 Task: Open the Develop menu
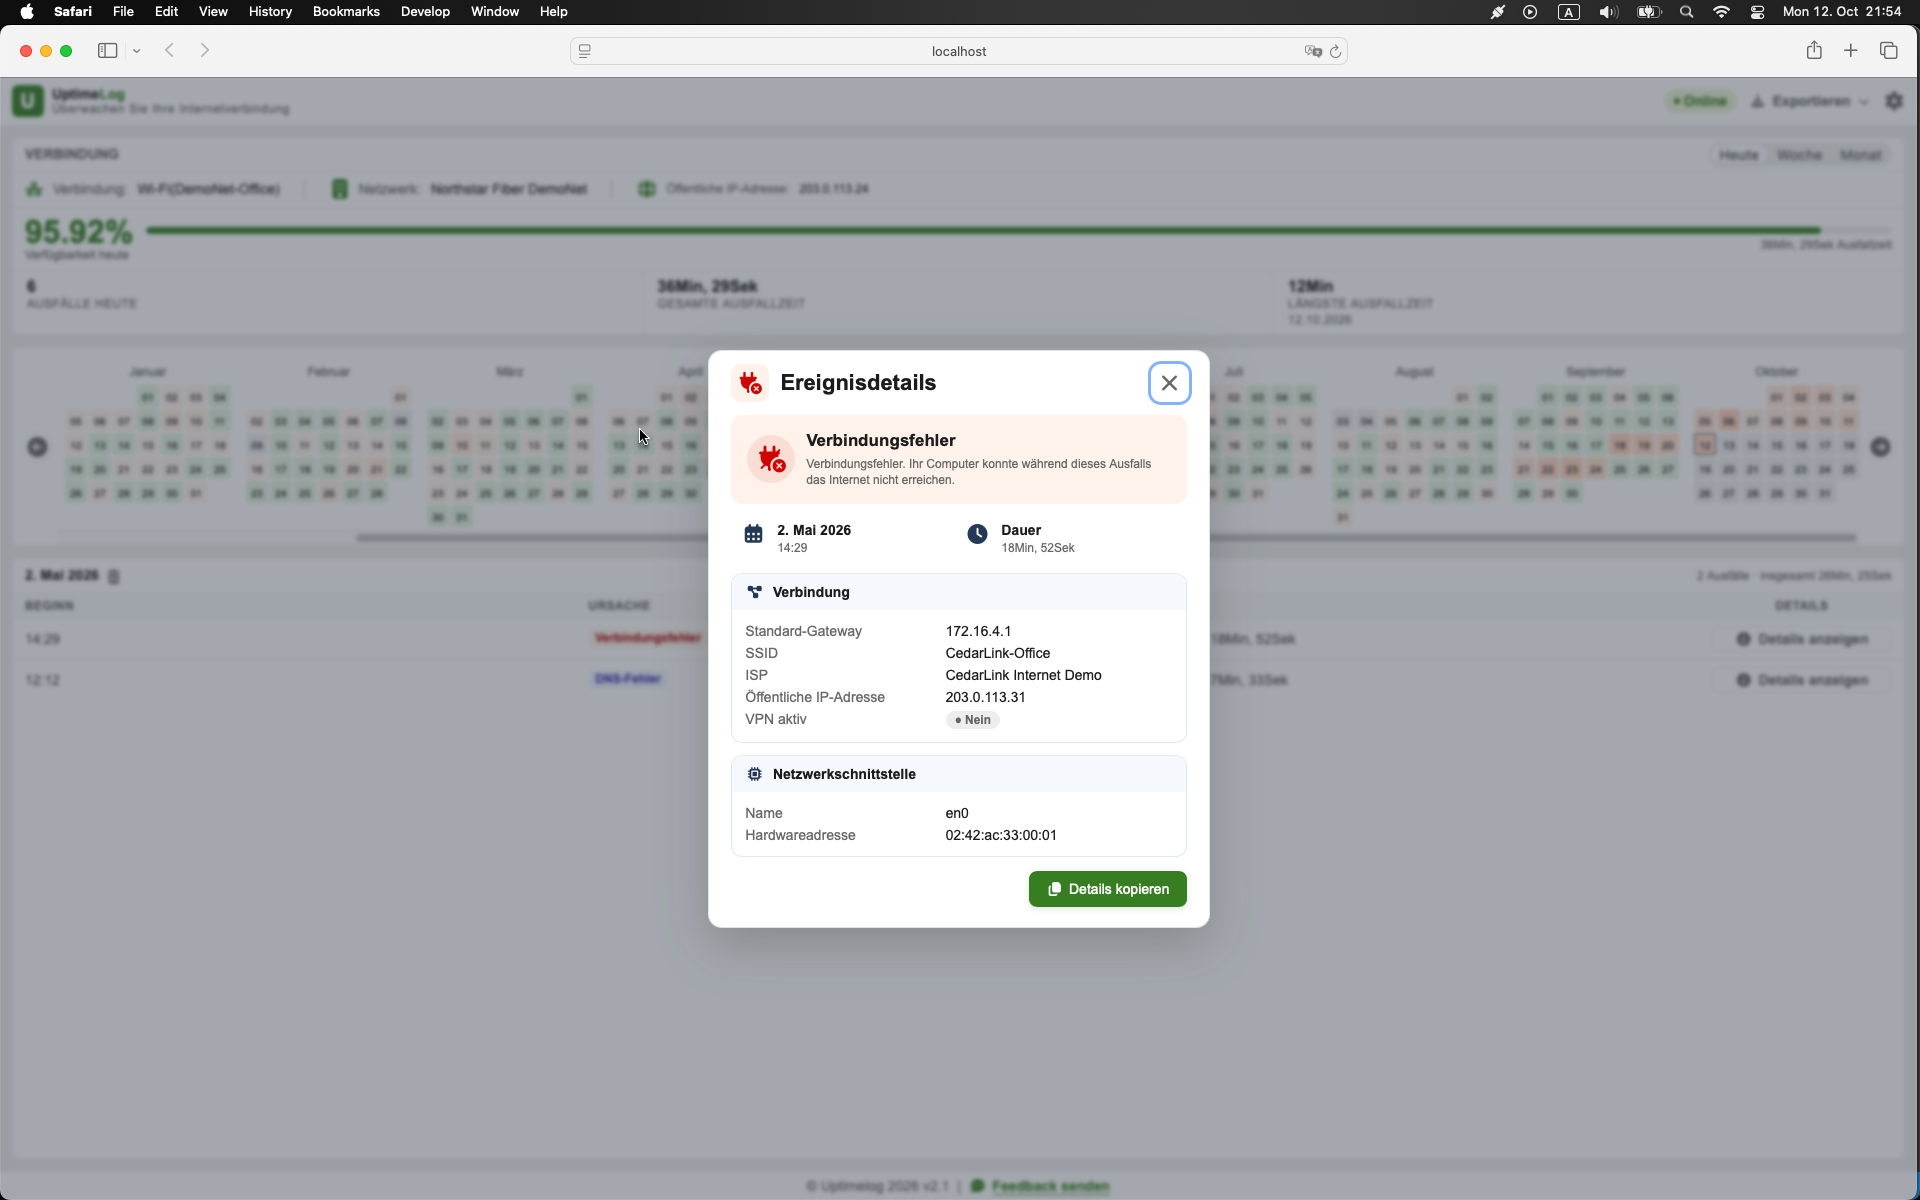[x=425, y=11]
